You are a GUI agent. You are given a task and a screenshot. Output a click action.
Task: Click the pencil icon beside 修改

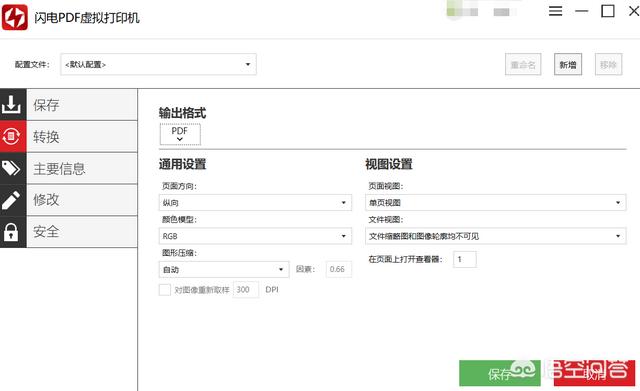click(x=11, y=200)
